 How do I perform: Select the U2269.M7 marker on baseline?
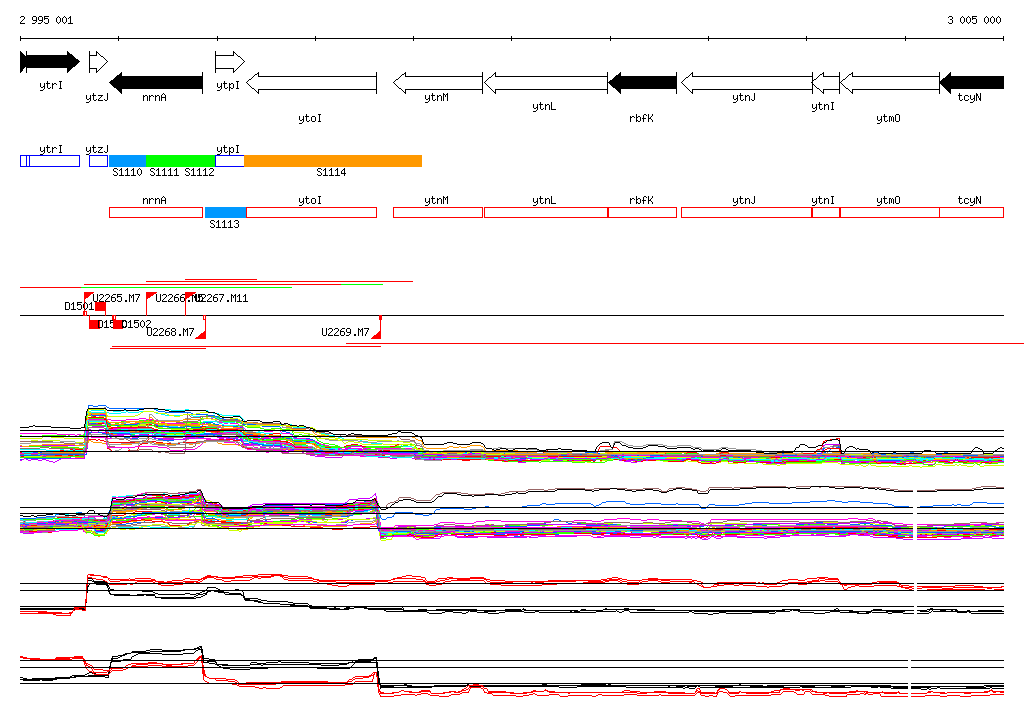coord(377,333)
